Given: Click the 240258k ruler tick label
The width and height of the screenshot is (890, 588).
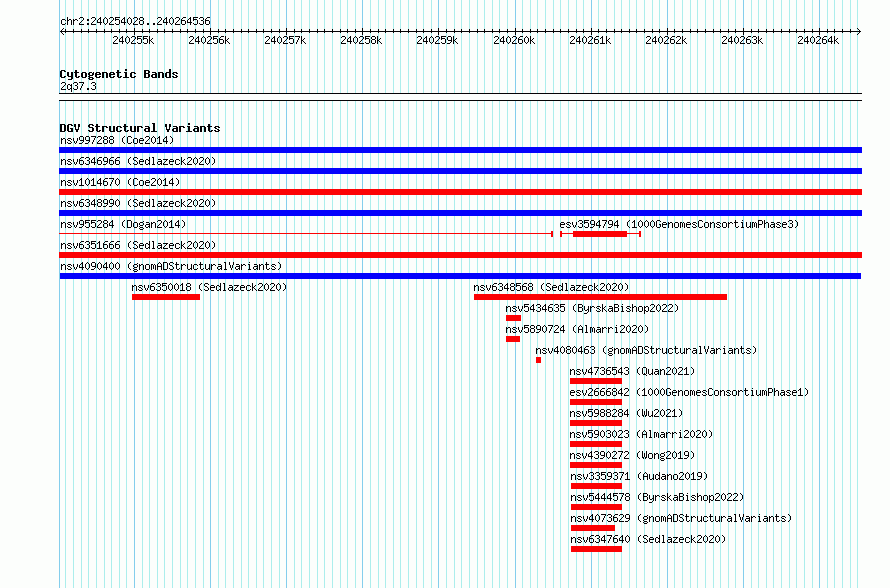Looking at the screenshot, I should coord(362,40).
